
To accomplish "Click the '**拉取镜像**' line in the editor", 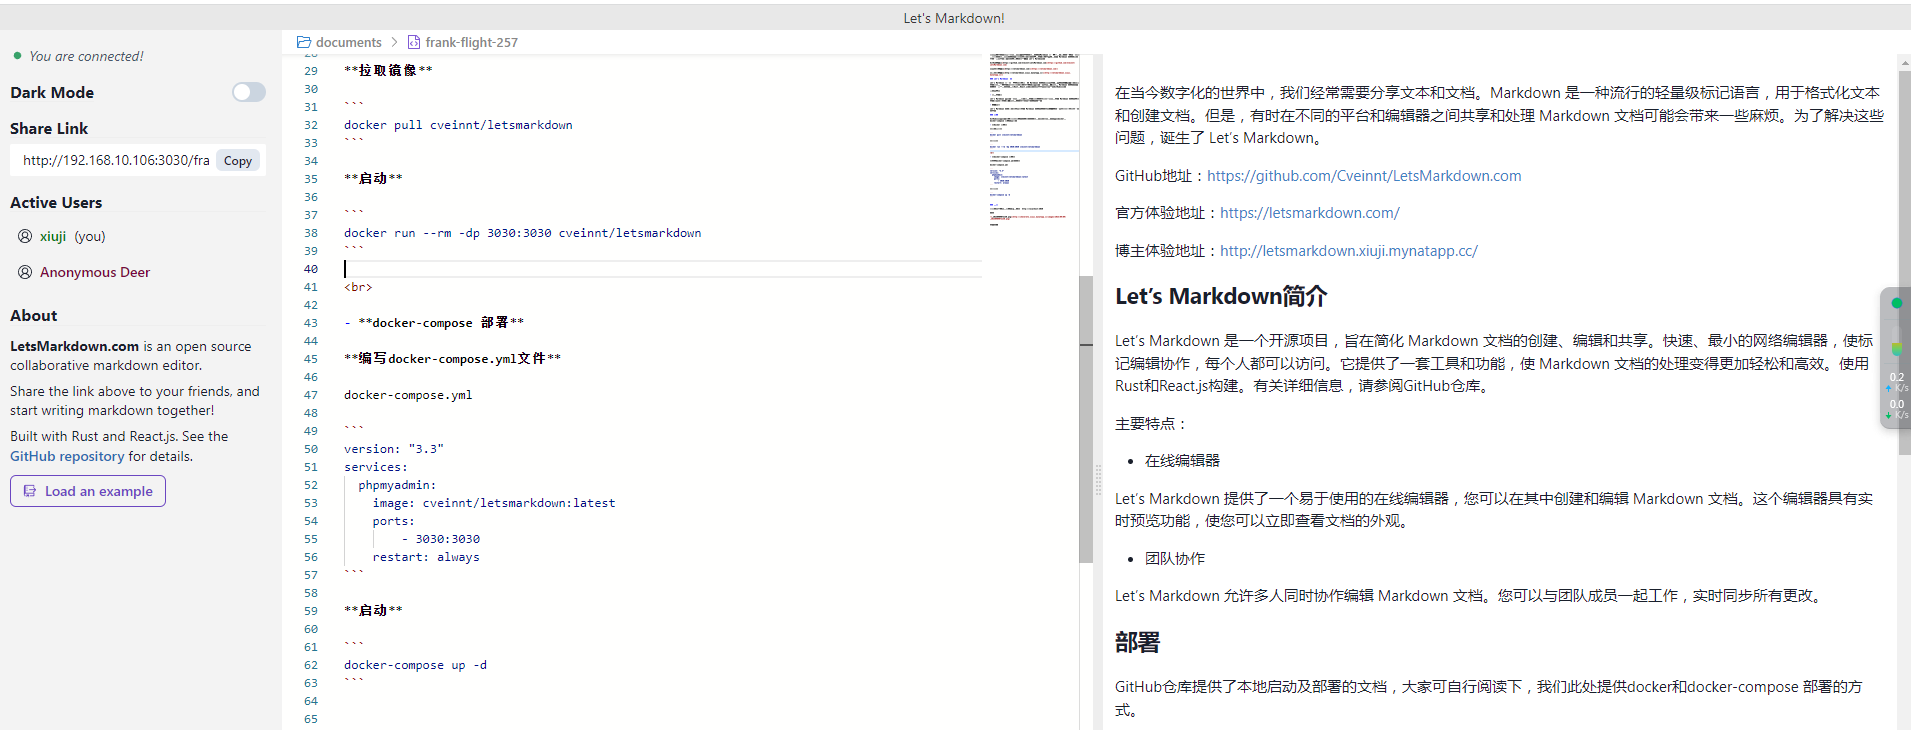I will (388, 71).
